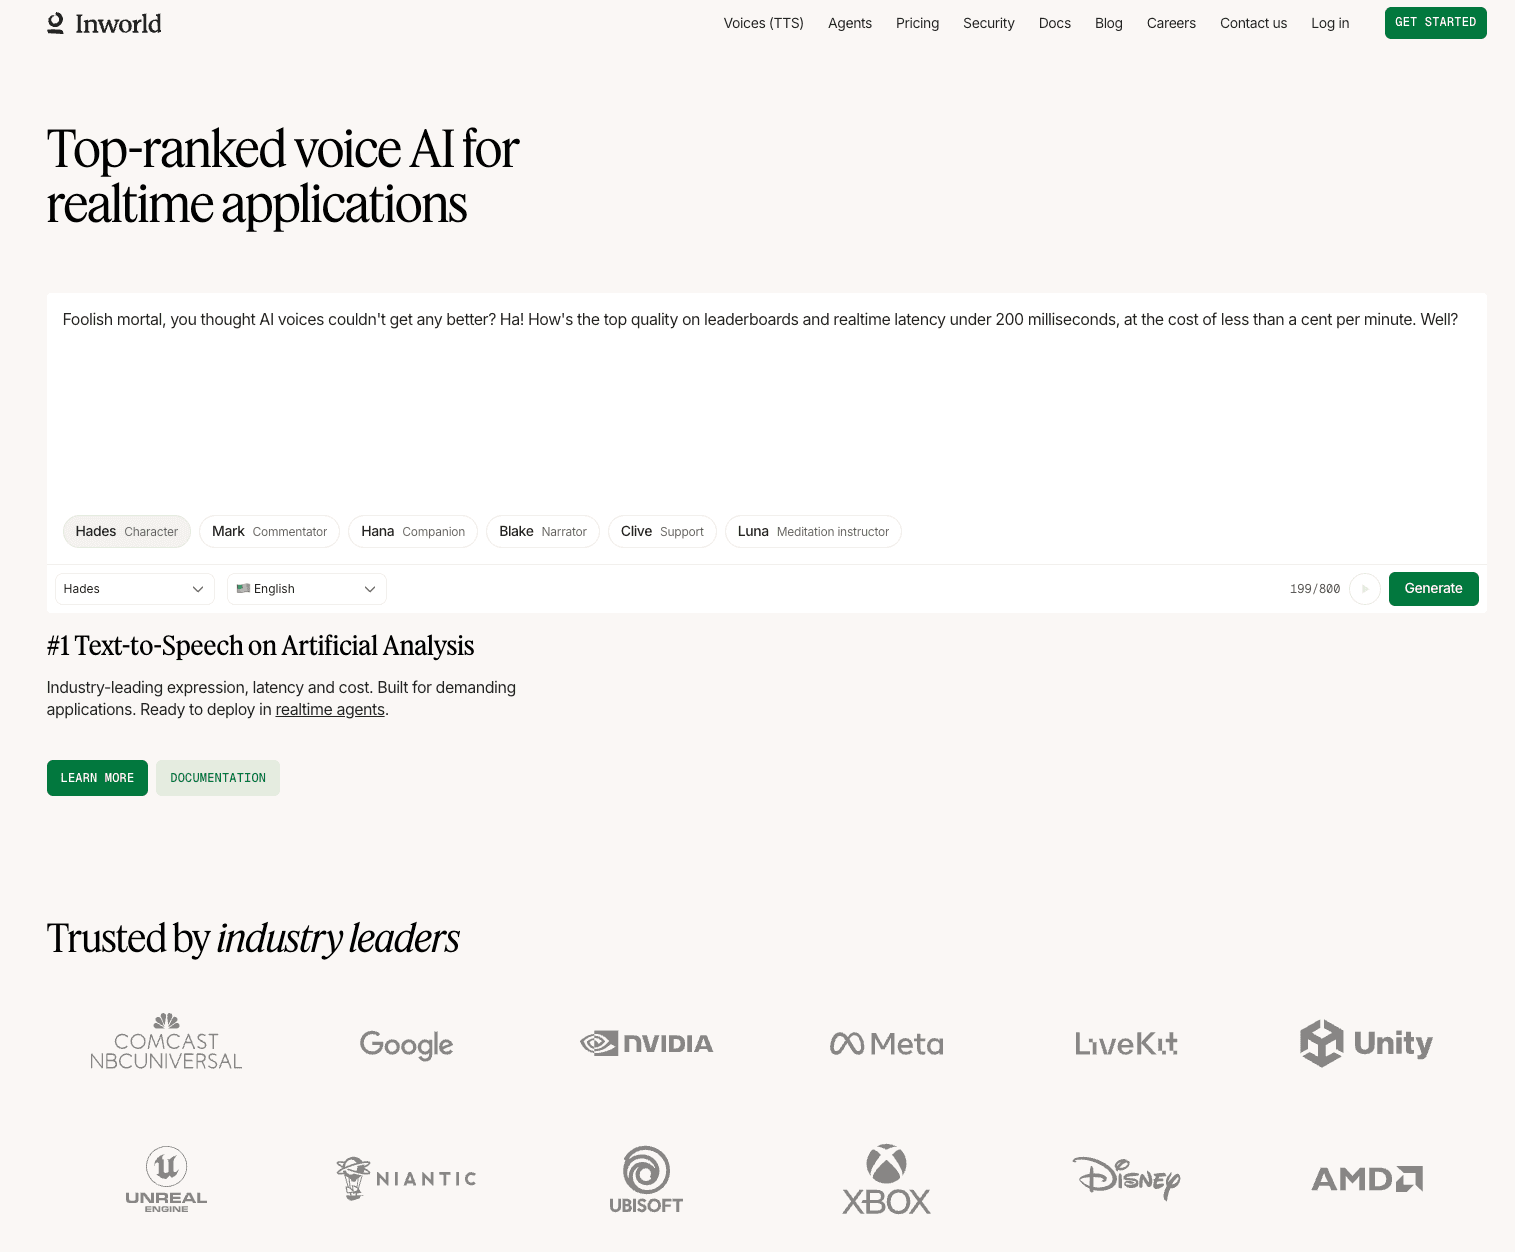Click the Get Started button

coord(1435,22)
